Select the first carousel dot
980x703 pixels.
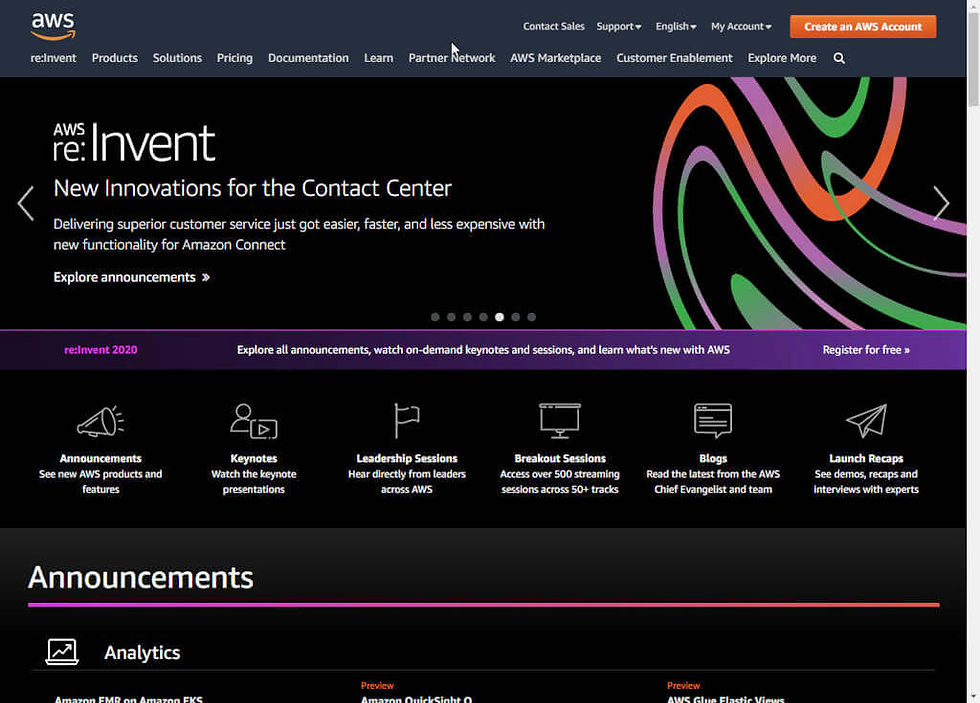pyautogui.click(x=435, y=317)
